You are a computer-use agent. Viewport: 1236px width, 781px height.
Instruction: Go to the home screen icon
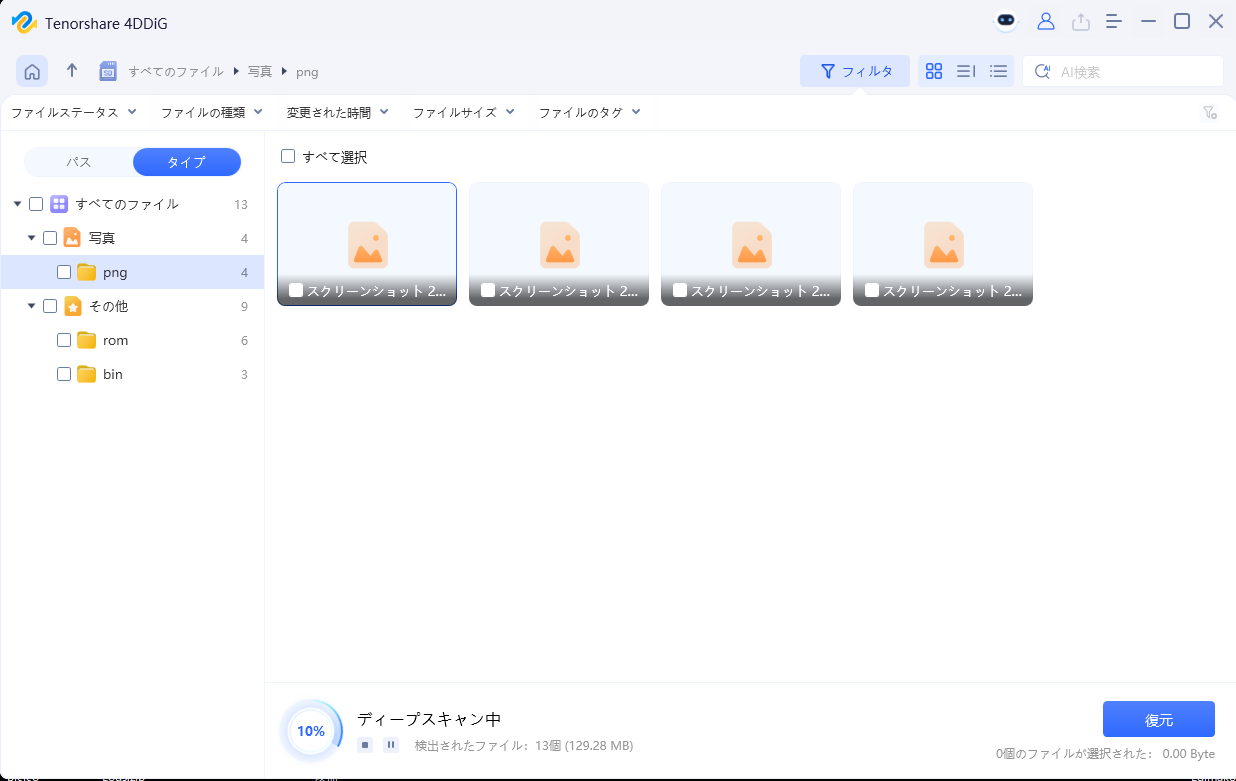(32, 71)
